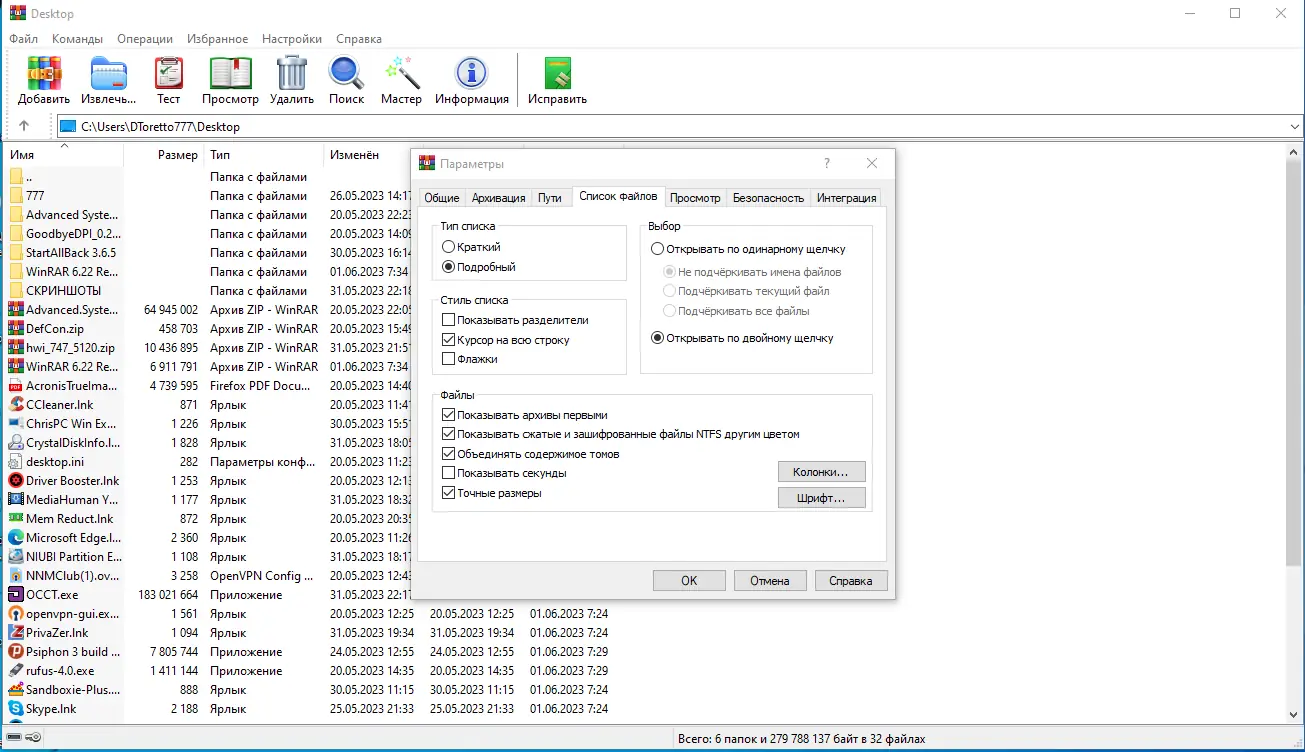
Task: Open the Пути tab
Action: (550, 198)
